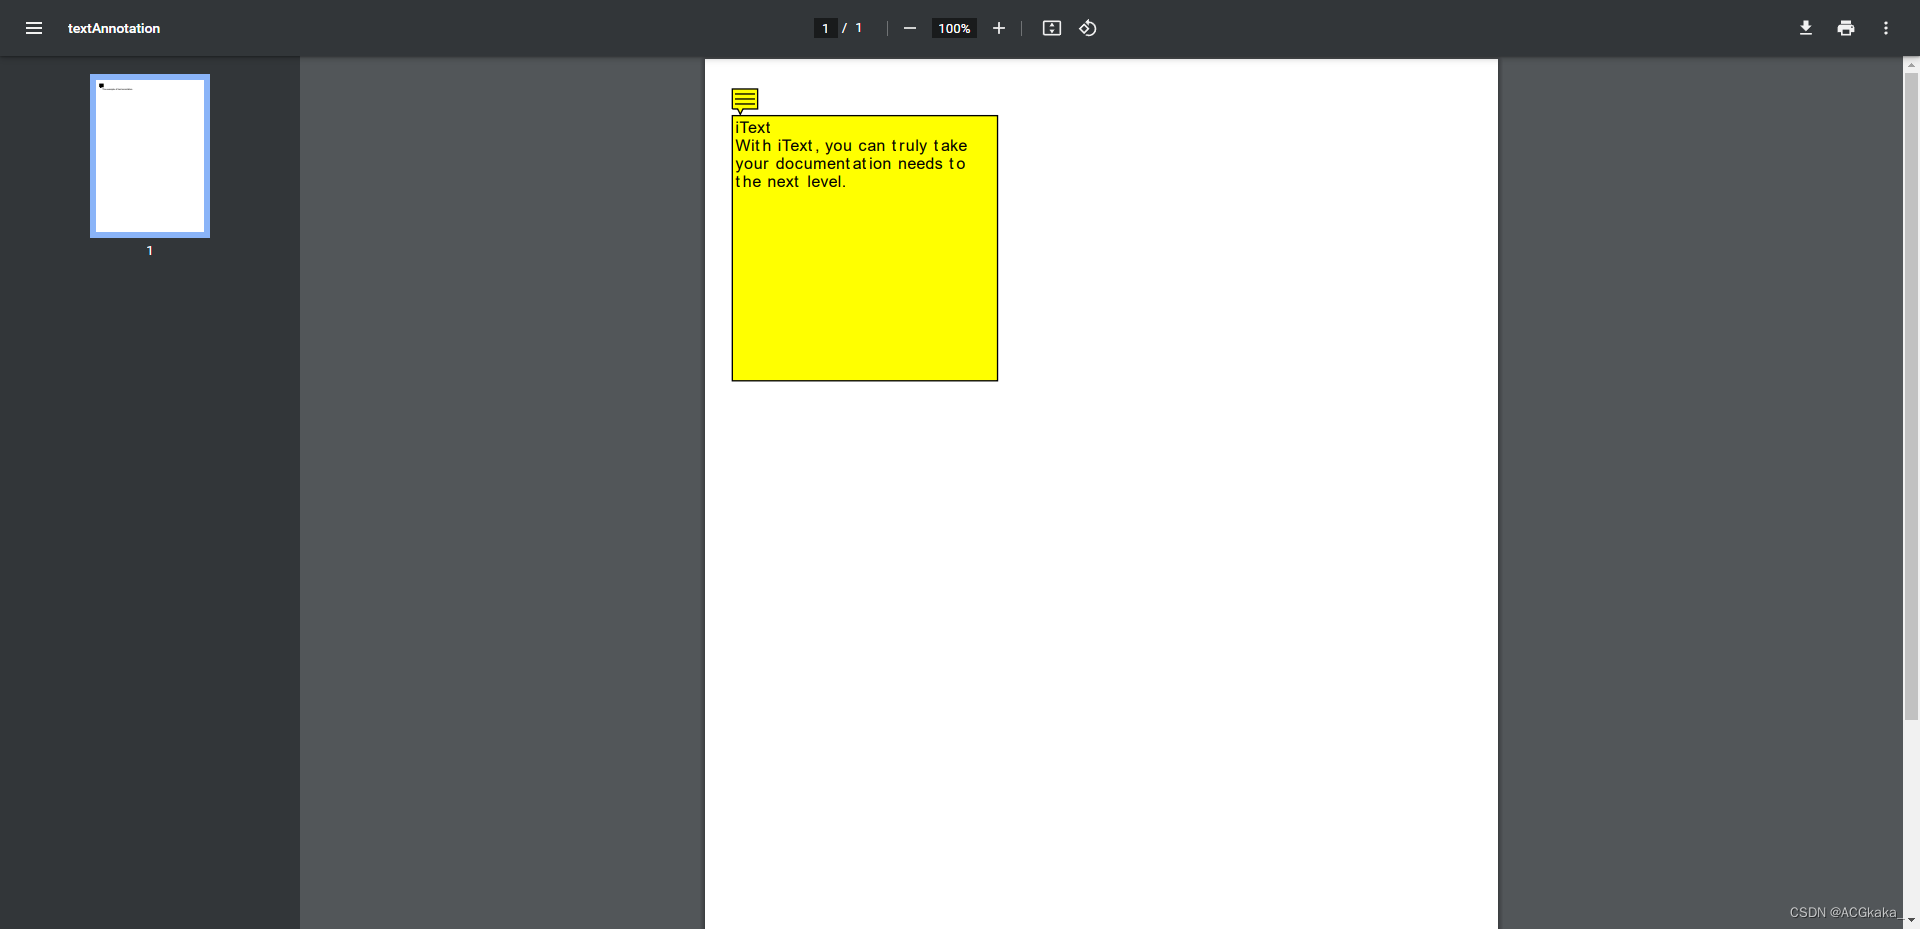Image resolution: width=1920 pixels, height=929 pixels.
Task: Click the "the next level." text line
Action: point(790,182)
